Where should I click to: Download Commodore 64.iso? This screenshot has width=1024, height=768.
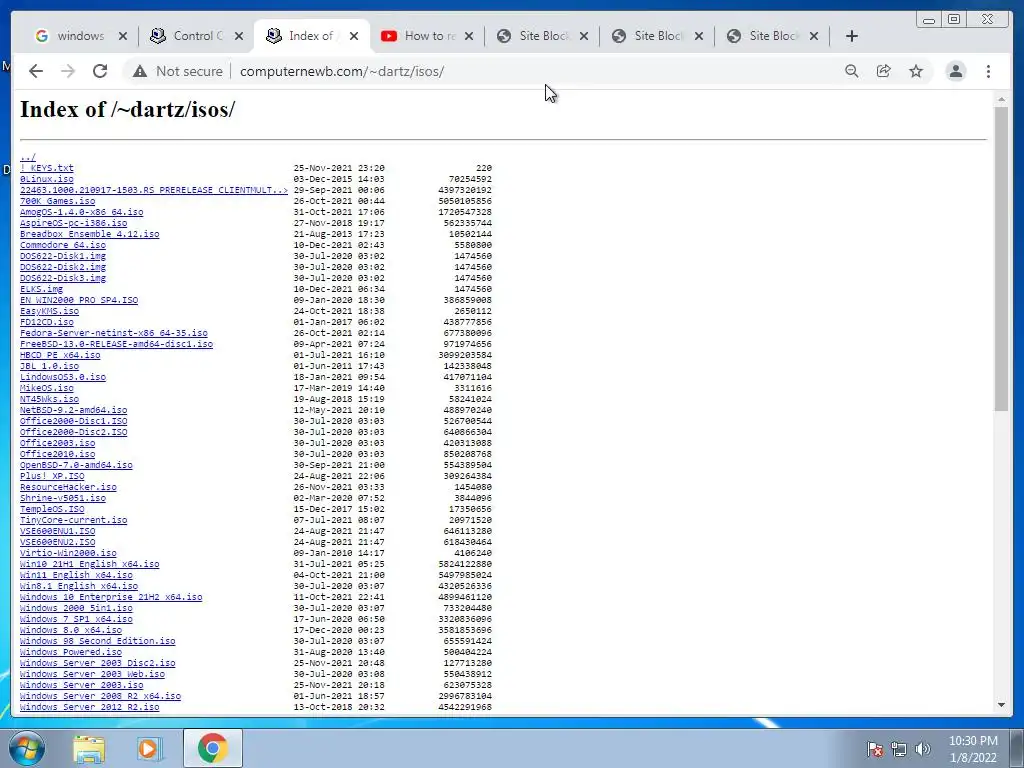[63, 245]
